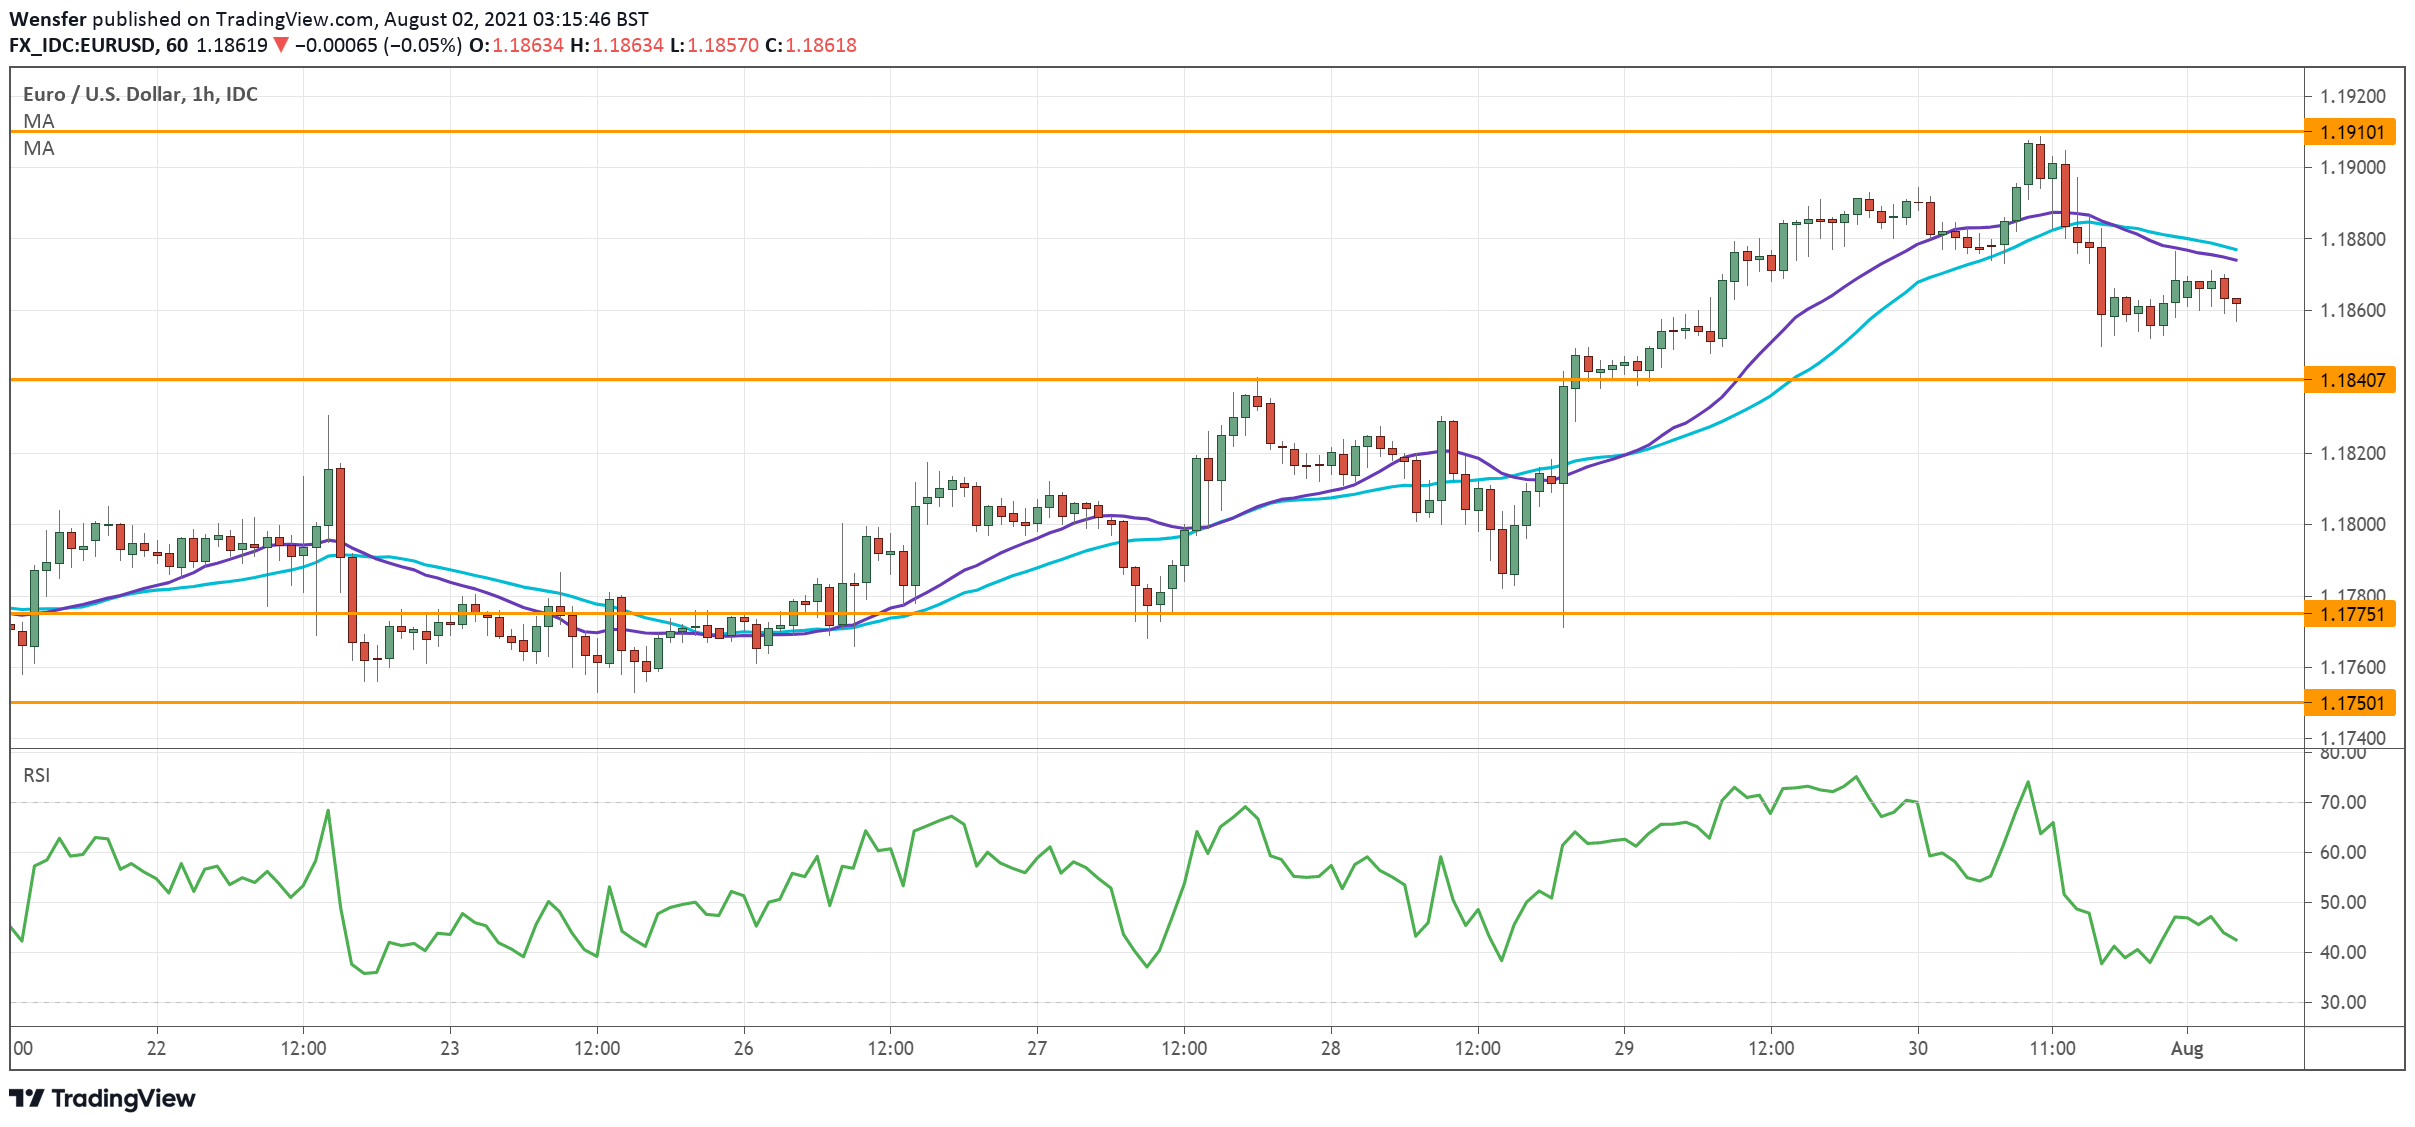This screenshot has height=1127, width=2415.
Task: Open the TradingView.com link in header
Action: pos(296,19)
